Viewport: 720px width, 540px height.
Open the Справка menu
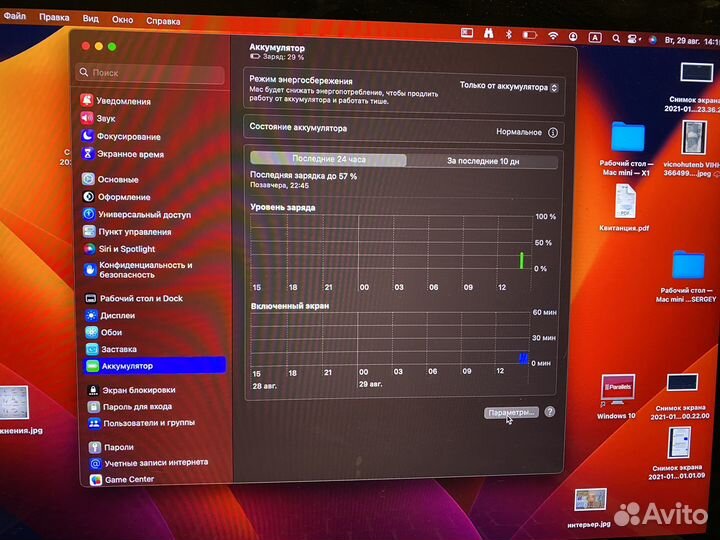[x=163, y=20]
